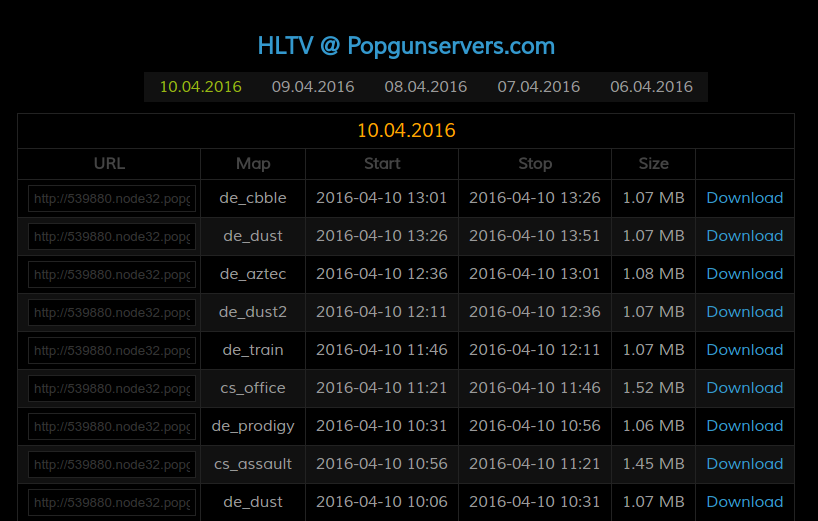Click stop time 2016-04-10 13:51
The width and height of the screenshot is (818, 521).
pos(535,236)
